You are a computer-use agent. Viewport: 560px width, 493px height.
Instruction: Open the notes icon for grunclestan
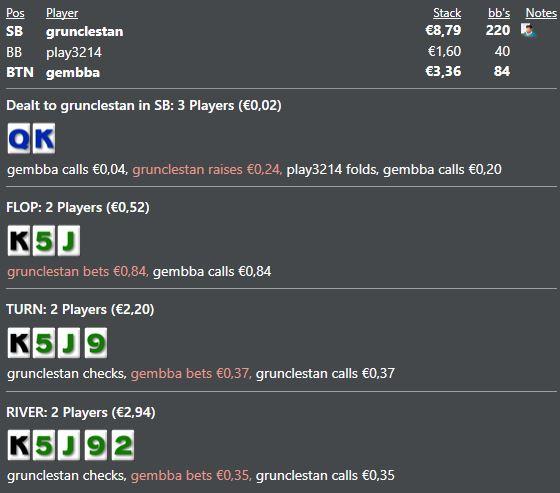[x=528, y=30]
